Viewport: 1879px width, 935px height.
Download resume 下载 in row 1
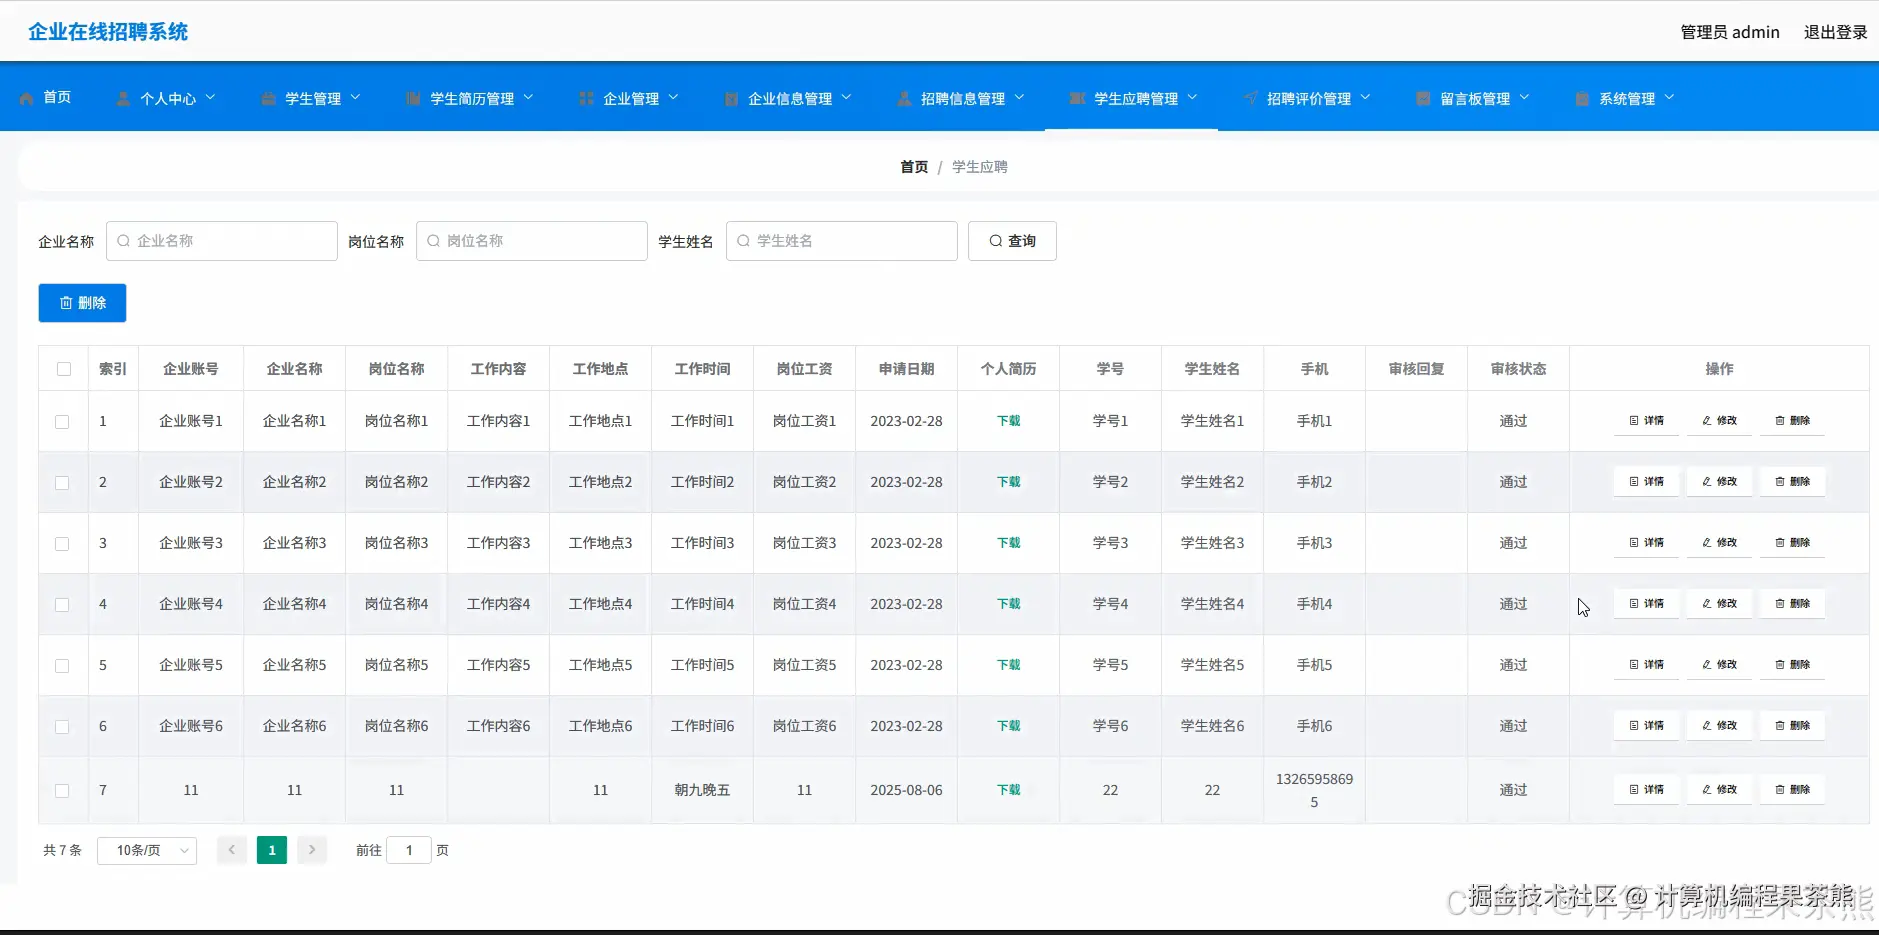coord(1008,421)
